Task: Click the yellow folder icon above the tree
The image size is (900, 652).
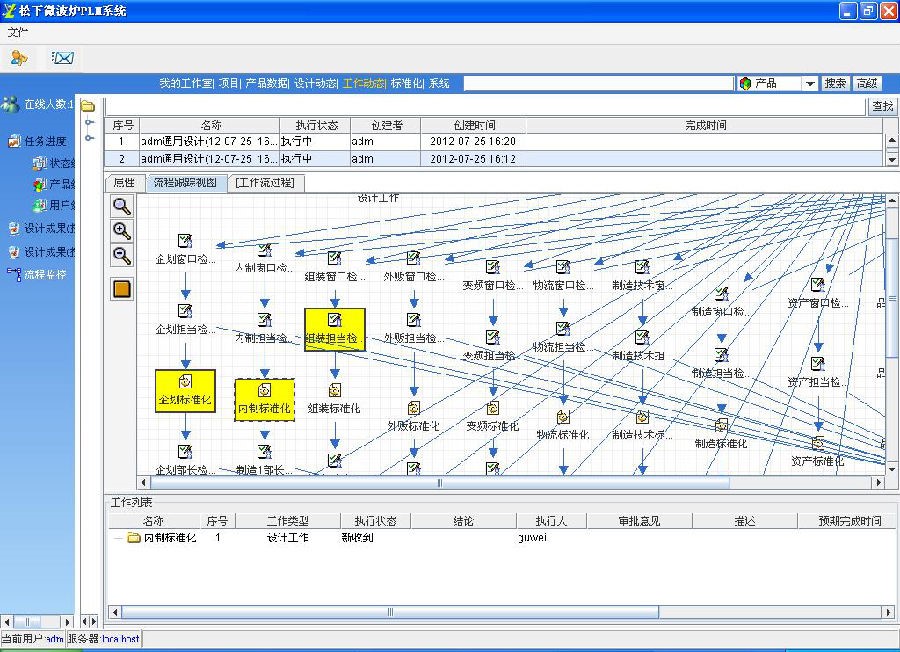Action: coord(88,106)
